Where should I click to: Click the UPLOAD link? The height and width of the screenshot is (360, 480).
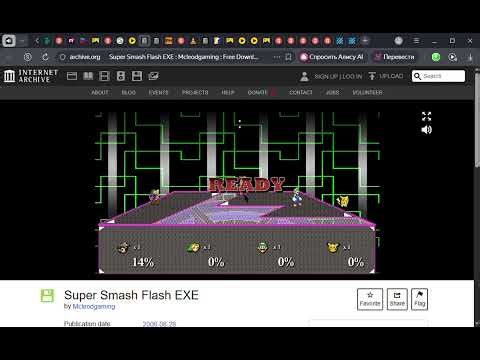(x=391, y=76)
